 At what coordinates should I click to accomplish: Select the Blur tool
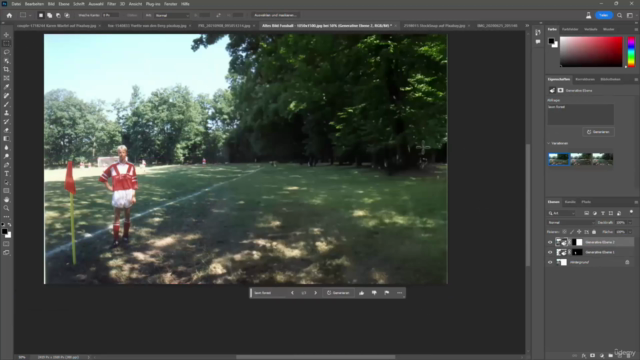coord(6,148)
